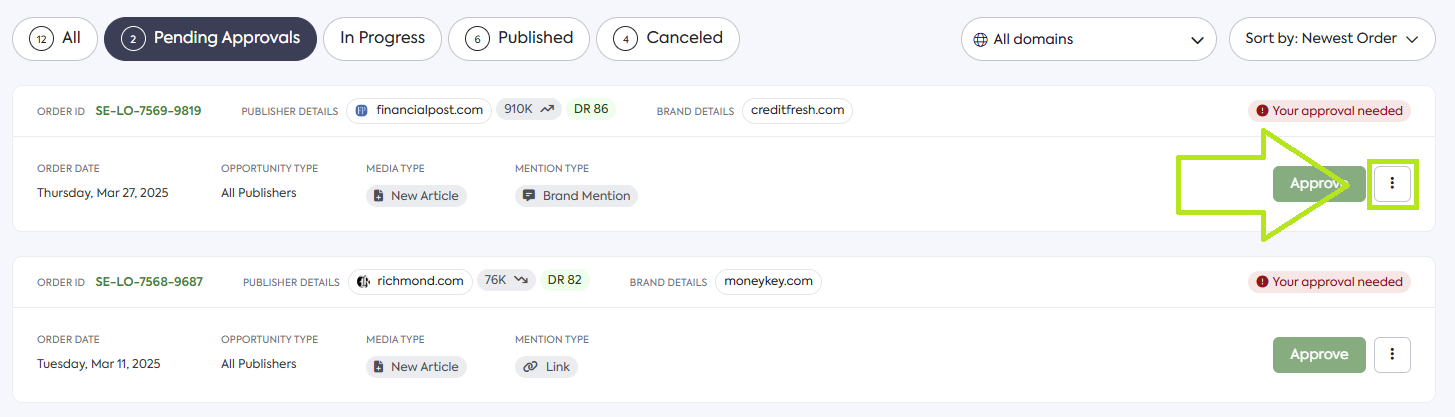Screen dimensions: 1455x417
Task: Click the creditfresh.com brand chip
Action: [797, 110]
